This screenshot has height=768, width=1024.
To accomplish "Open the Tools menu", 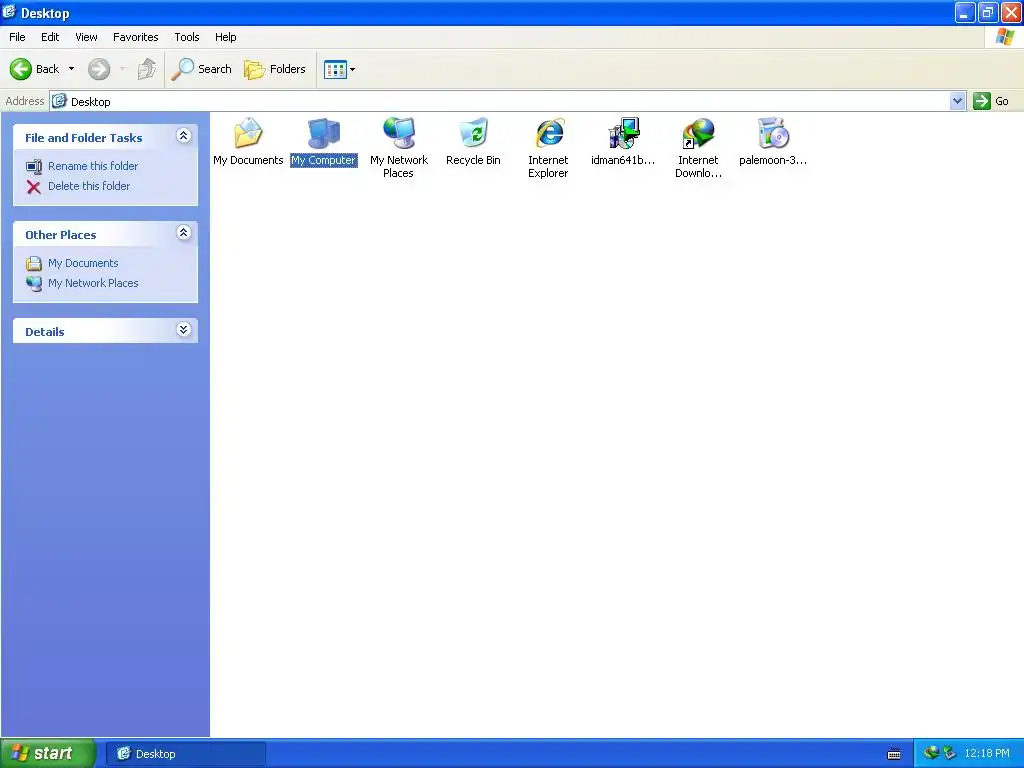I will pos(187,37).
